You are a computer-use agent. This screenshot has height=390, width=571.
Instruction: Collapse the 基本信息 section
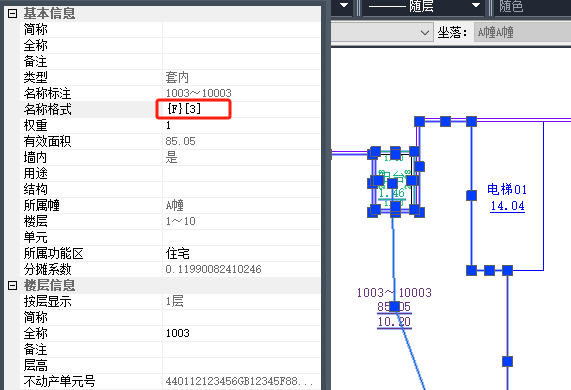[12, 14]
